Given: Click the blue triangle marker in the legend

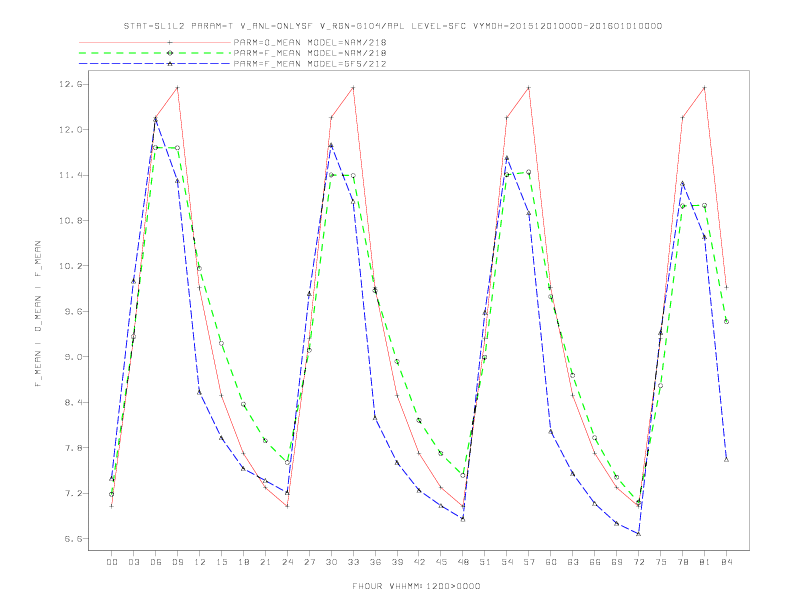Looking at the screenshot, I should (x=170, y=64).
